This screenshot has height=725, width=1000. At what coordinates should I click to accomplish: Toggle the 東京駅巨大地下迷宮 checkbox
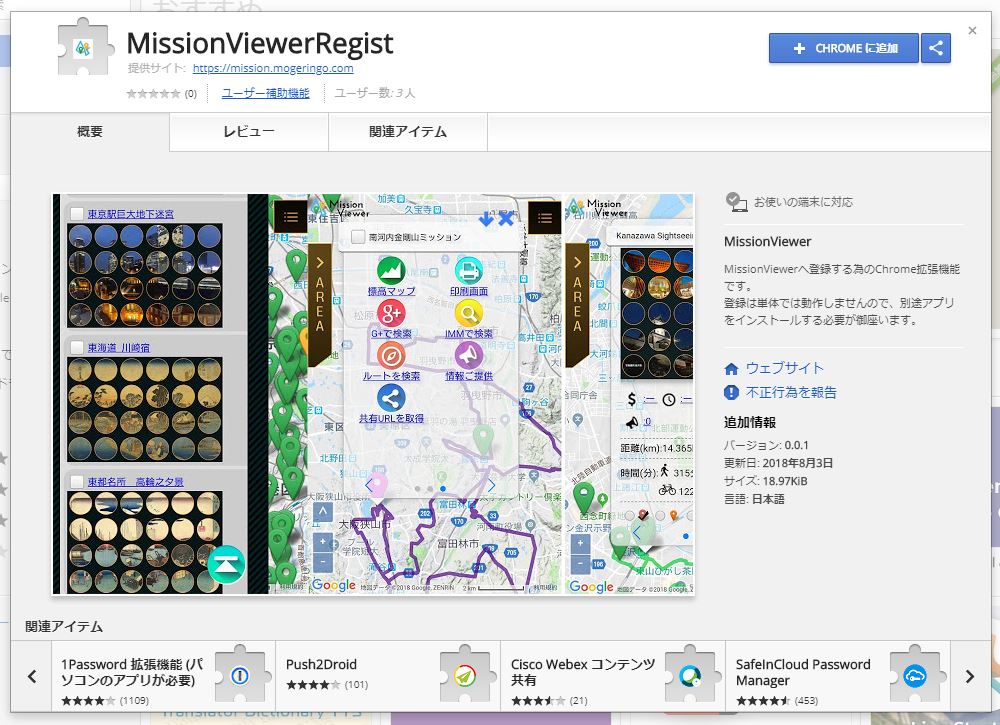pyautogui.click(x=77, y=214)
